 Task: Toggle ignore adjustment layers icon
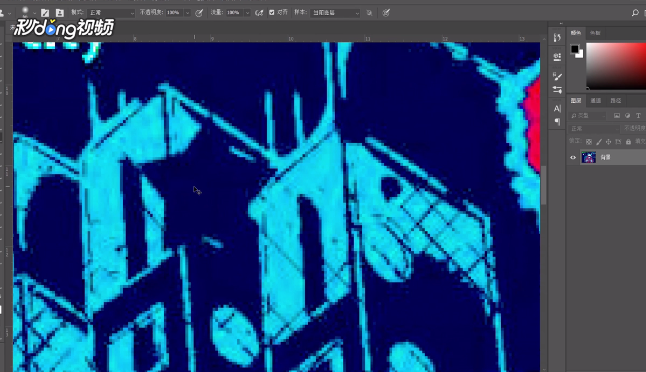(x=370, y=13)
